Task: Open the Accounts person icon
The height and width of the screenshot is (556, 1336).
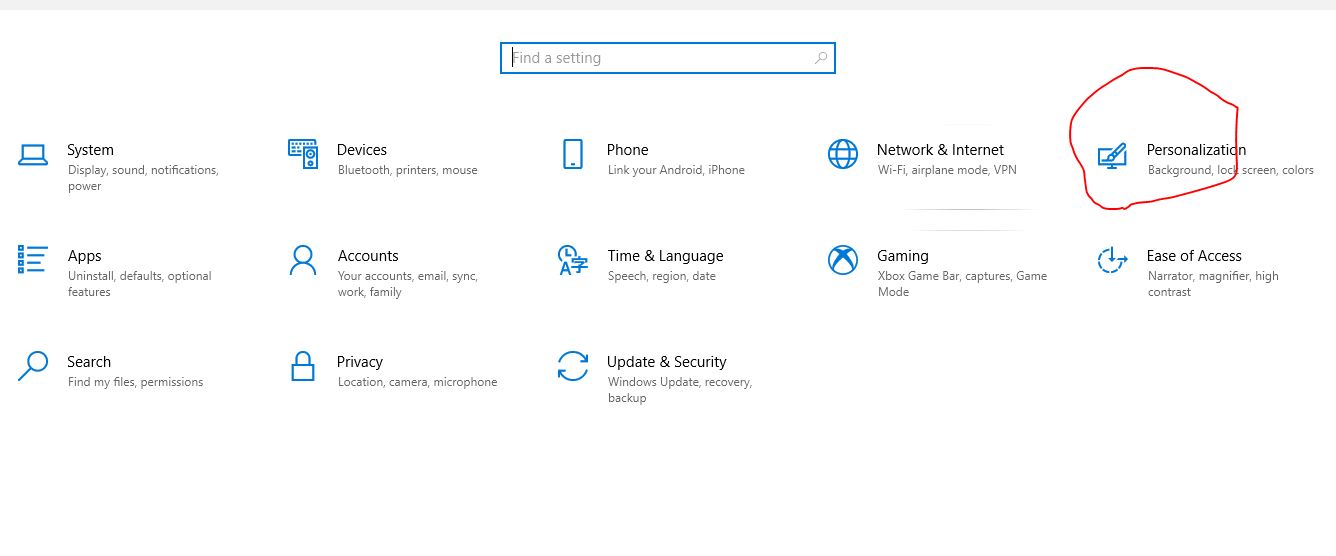Action: (x=303, y=260)
